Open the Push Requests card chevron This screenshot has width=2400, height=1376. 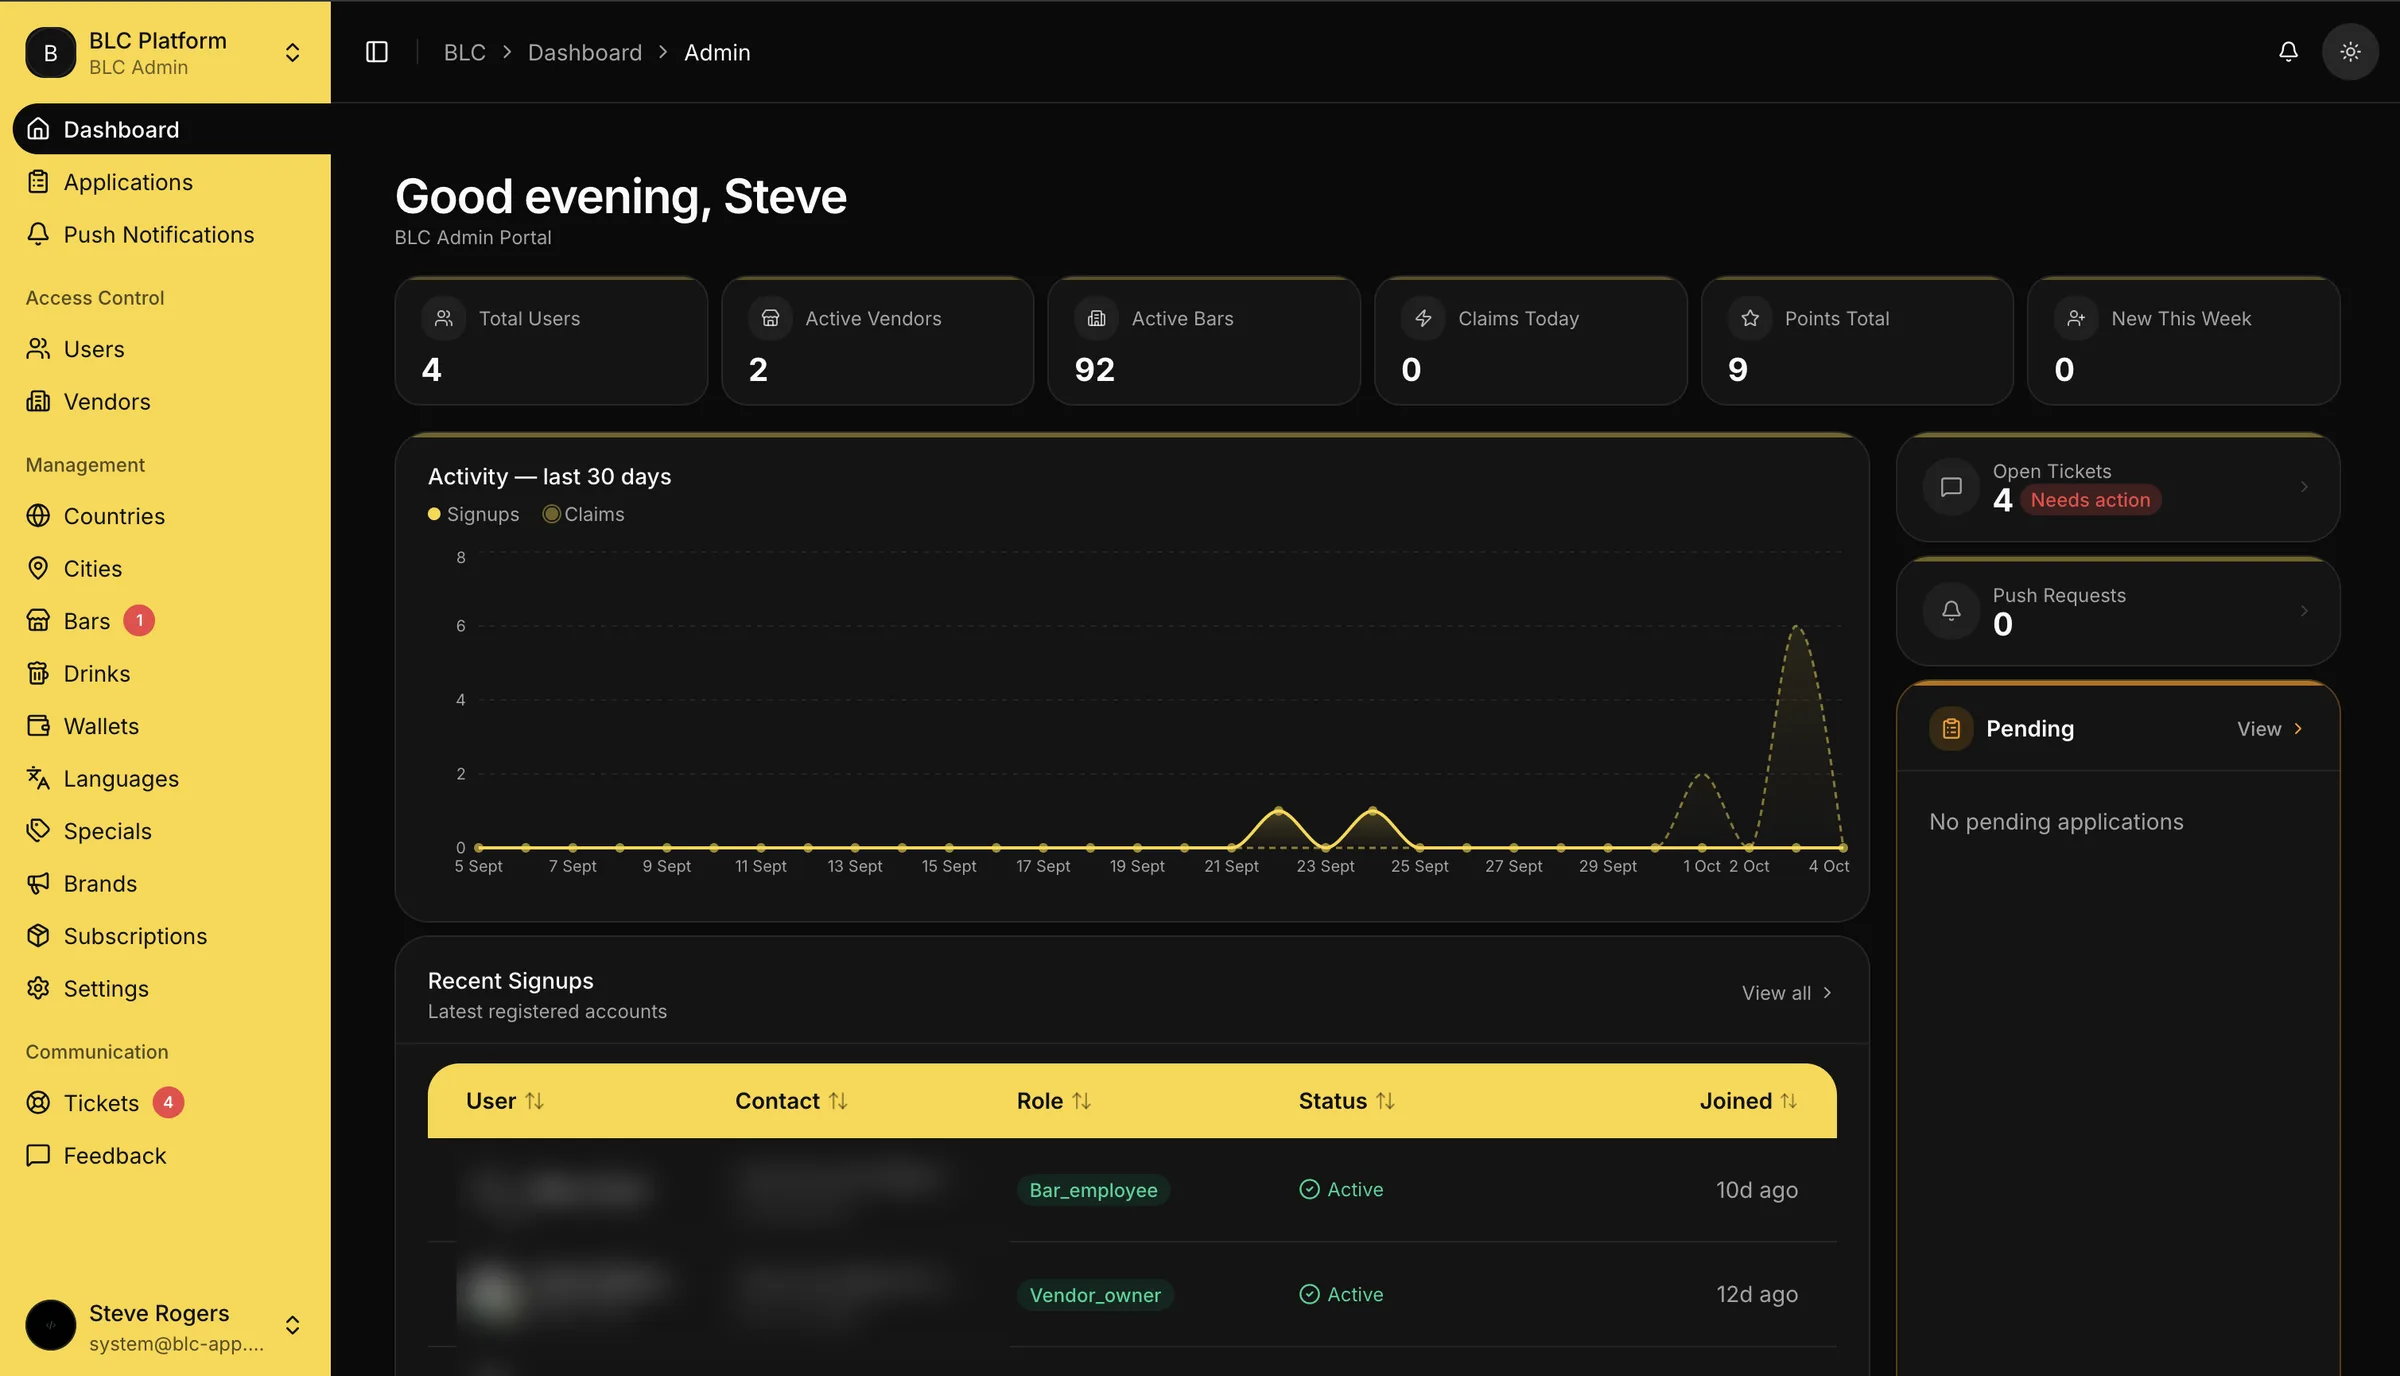coord(2304,611)
